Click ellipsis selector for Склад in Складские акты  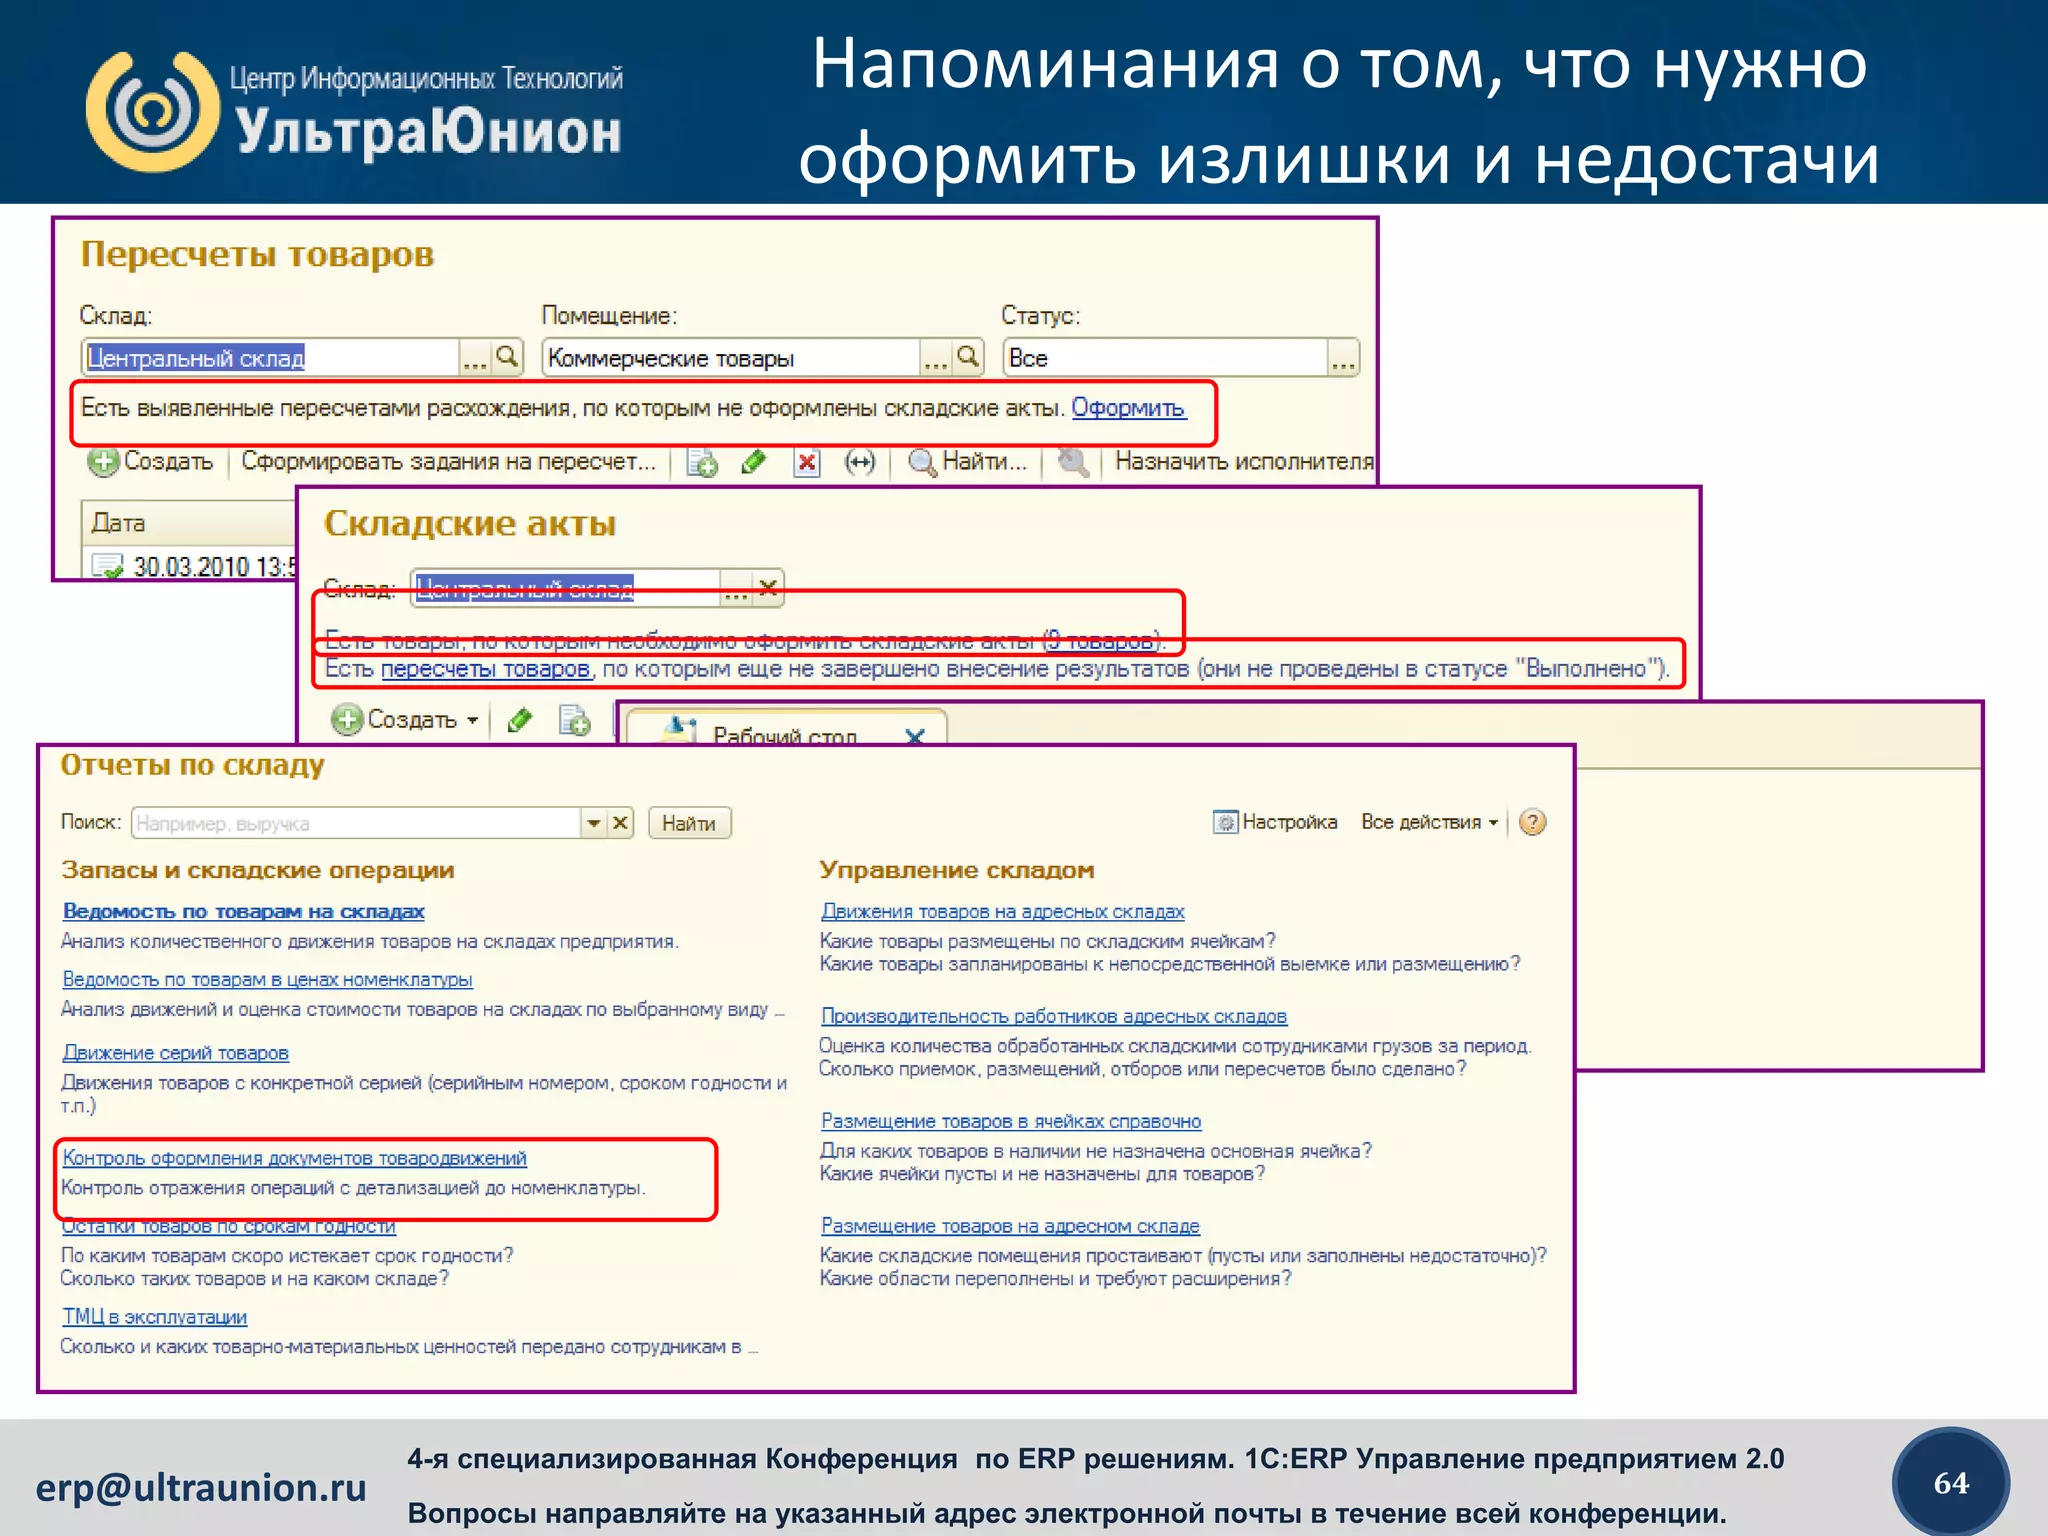[736, 588]
